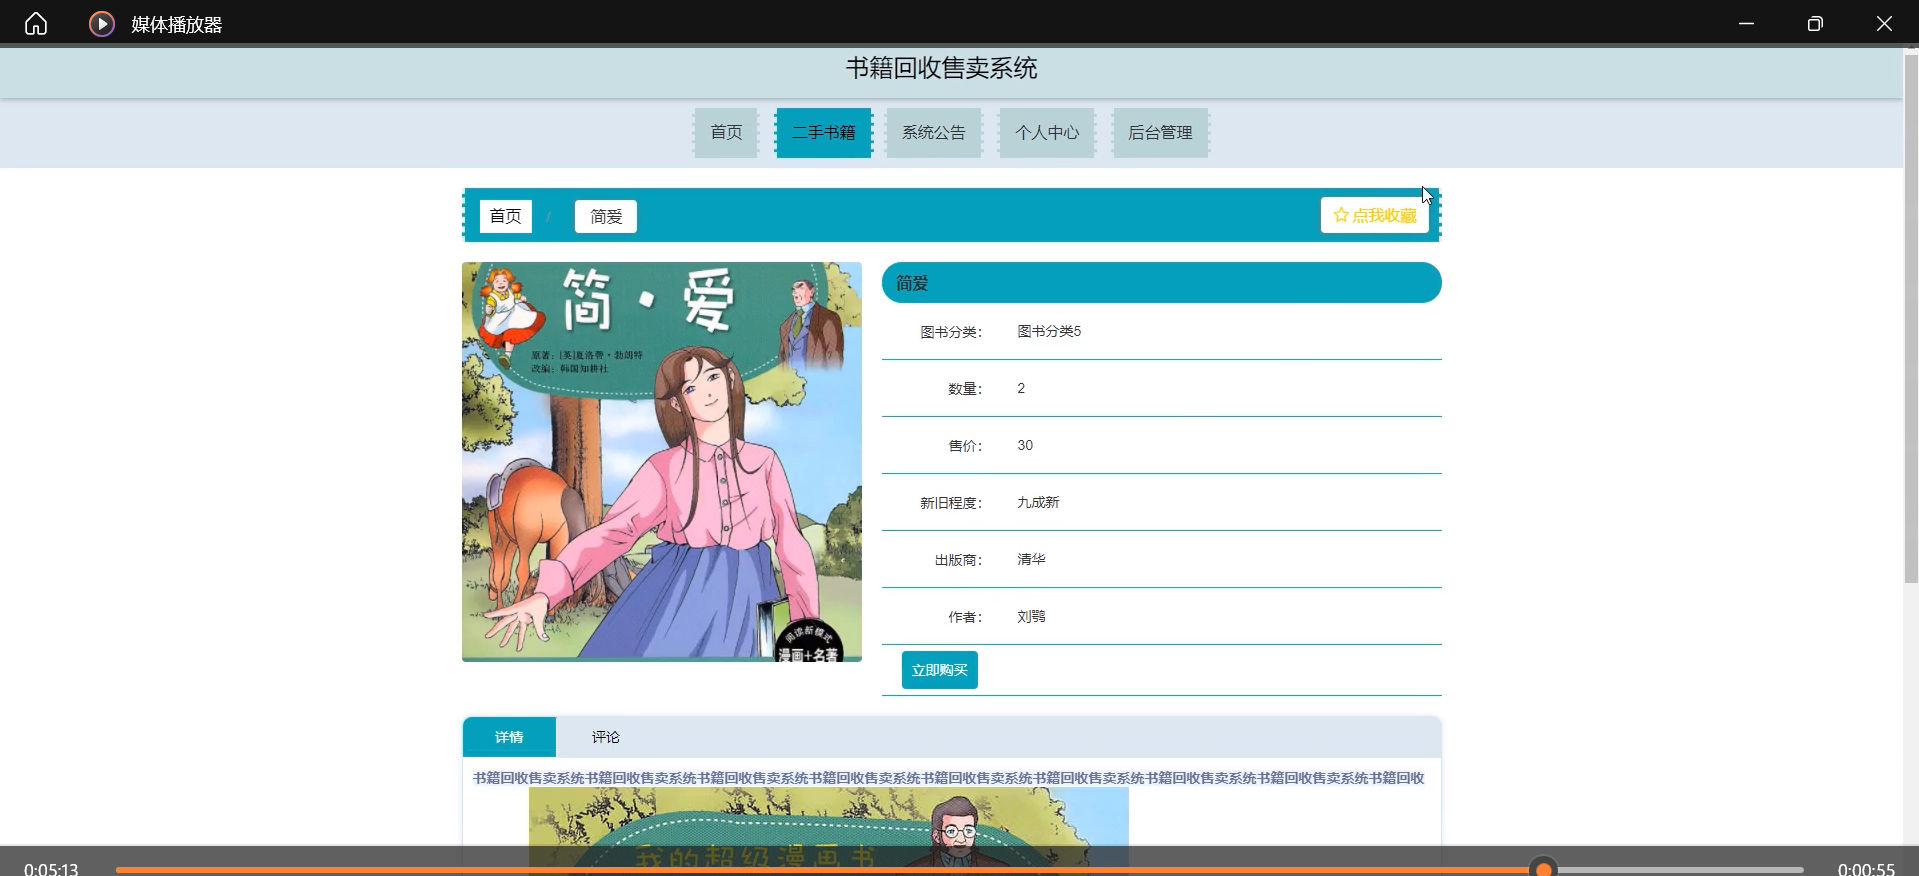Viewport: 1919px width, 876px height.
Task: Click the price value 30
Action: tap(1025, 445)
